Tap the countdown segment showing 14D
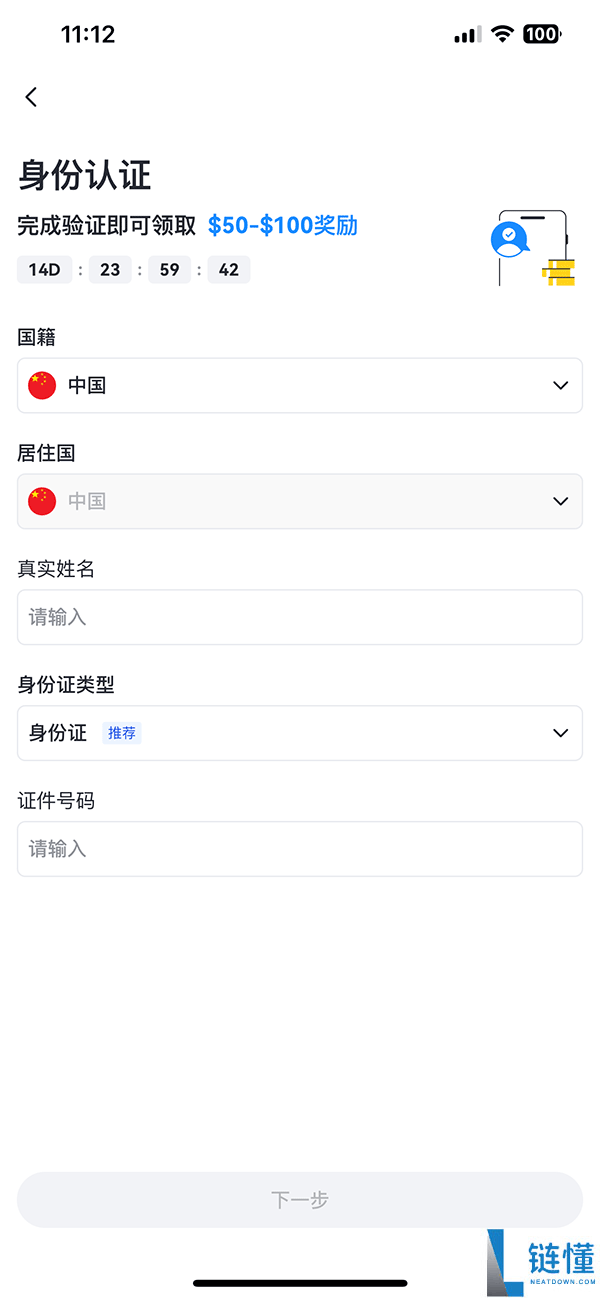 [x=44, y=269]
